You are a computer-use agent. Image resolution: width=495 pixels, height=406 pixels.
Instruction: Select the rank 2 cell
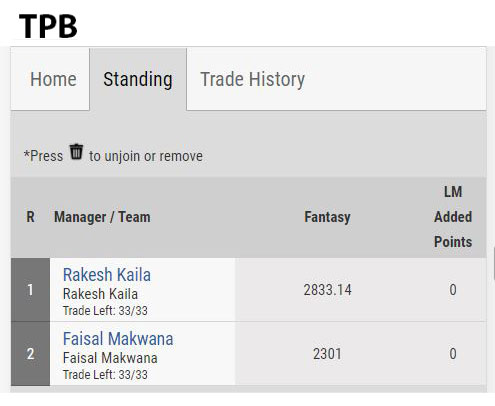click(30, 354)
